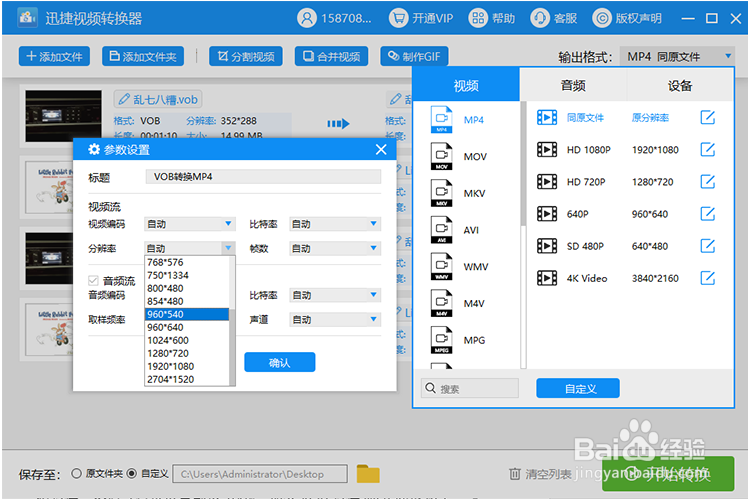
Task: Collapse the 分辨率 dropdown arrow
Action: pos(228,248)
